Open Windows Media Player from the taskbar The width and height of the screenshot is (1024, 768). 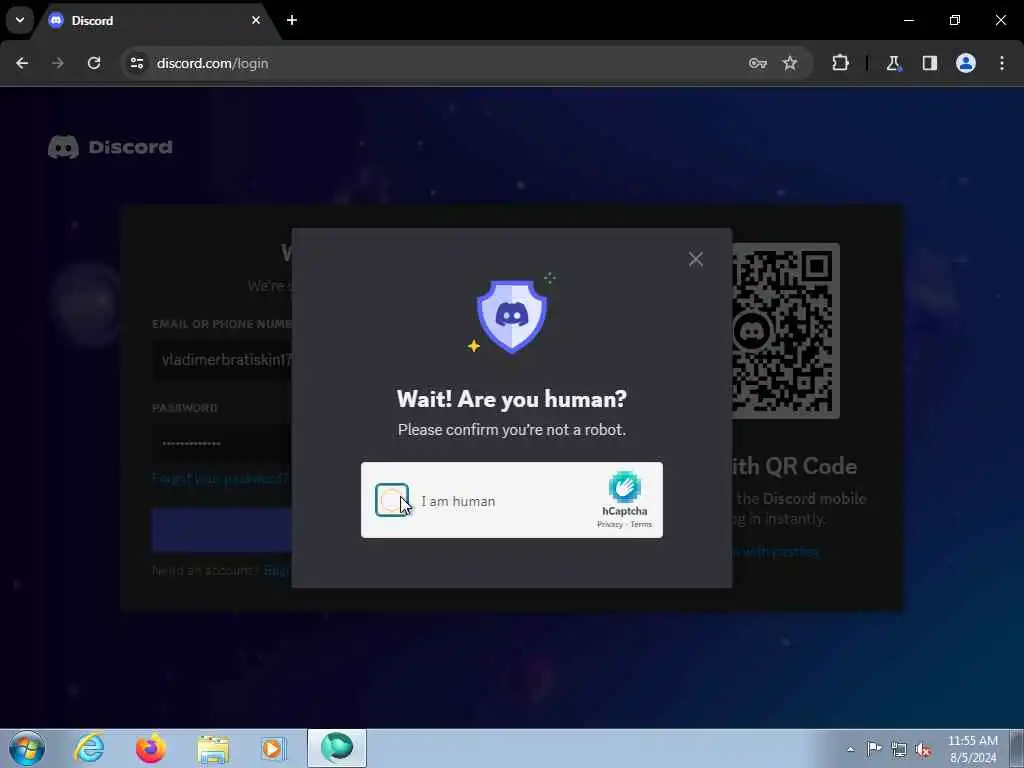point(273,748)
